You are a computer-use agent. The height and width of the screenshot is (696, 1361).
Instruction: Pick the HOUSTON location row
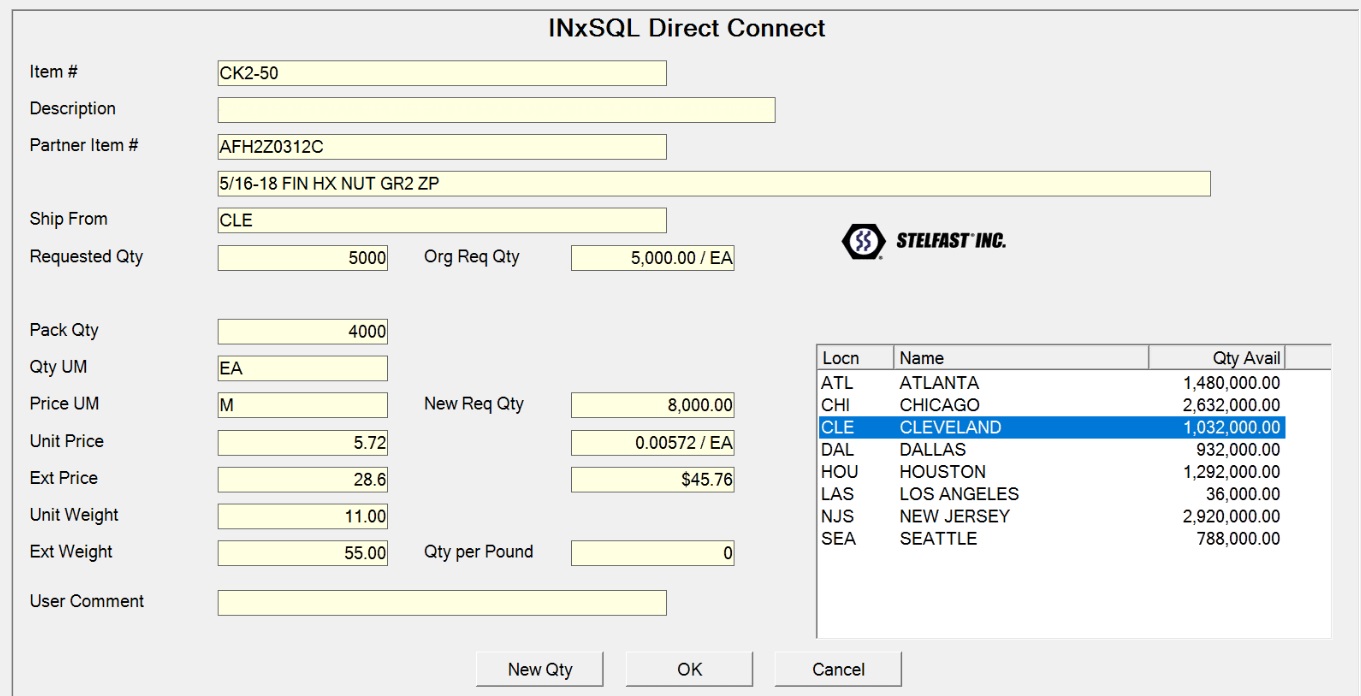(x=1050, y=472)
